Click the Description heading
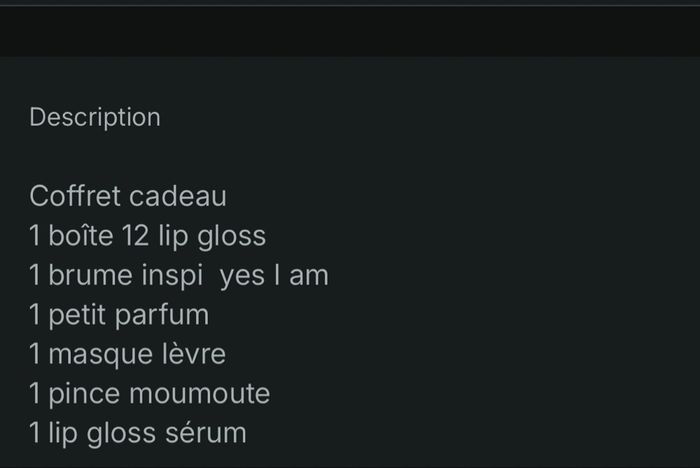700x468 pixels. click(x=95, y=117)
